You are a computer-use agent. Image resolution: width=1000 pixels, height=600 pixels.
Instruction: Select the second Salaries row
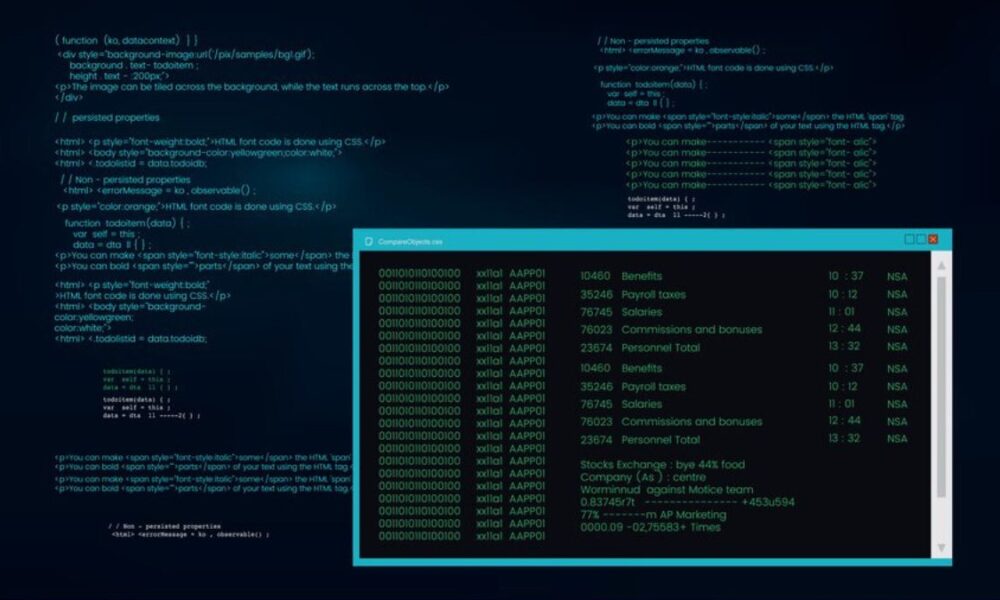[641, 404]
